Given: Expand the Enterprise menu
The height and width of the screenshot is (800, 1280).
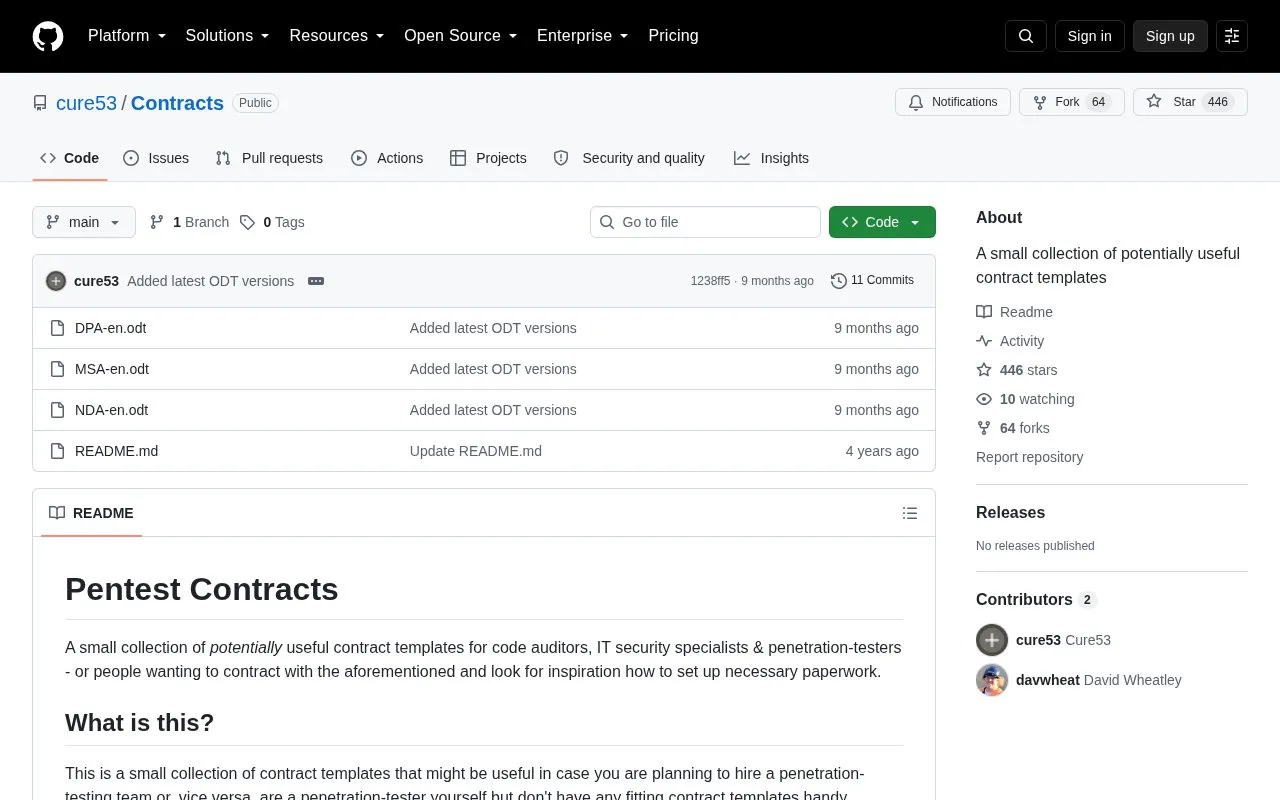Looking at the screenshot, I should [583, 36].
